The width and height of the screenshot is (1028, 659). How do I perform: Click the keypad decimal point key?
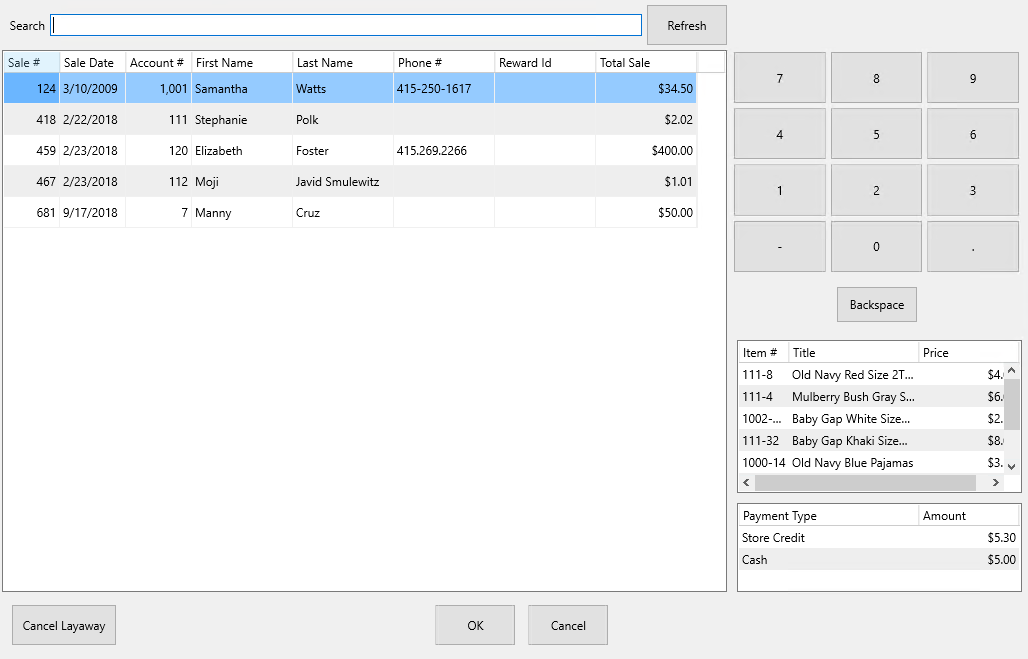coord(972,247)
